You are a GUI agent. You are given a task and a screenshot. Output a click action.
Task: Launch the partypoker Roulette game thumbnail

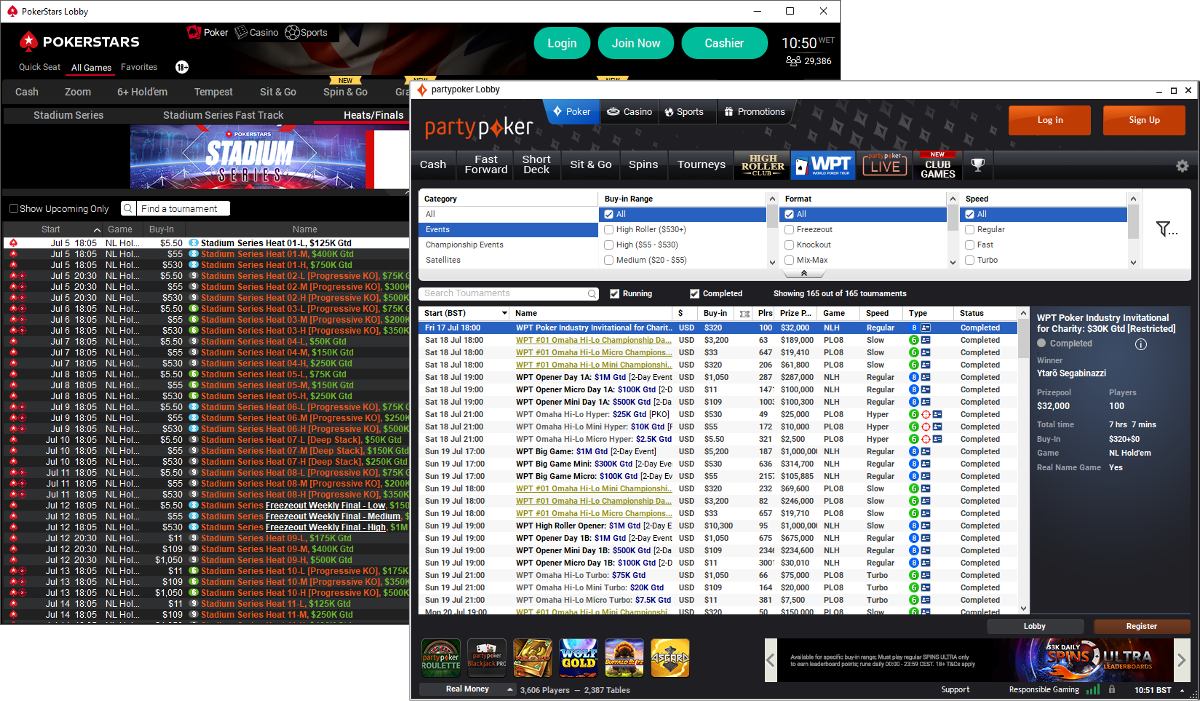pos(441,659)
